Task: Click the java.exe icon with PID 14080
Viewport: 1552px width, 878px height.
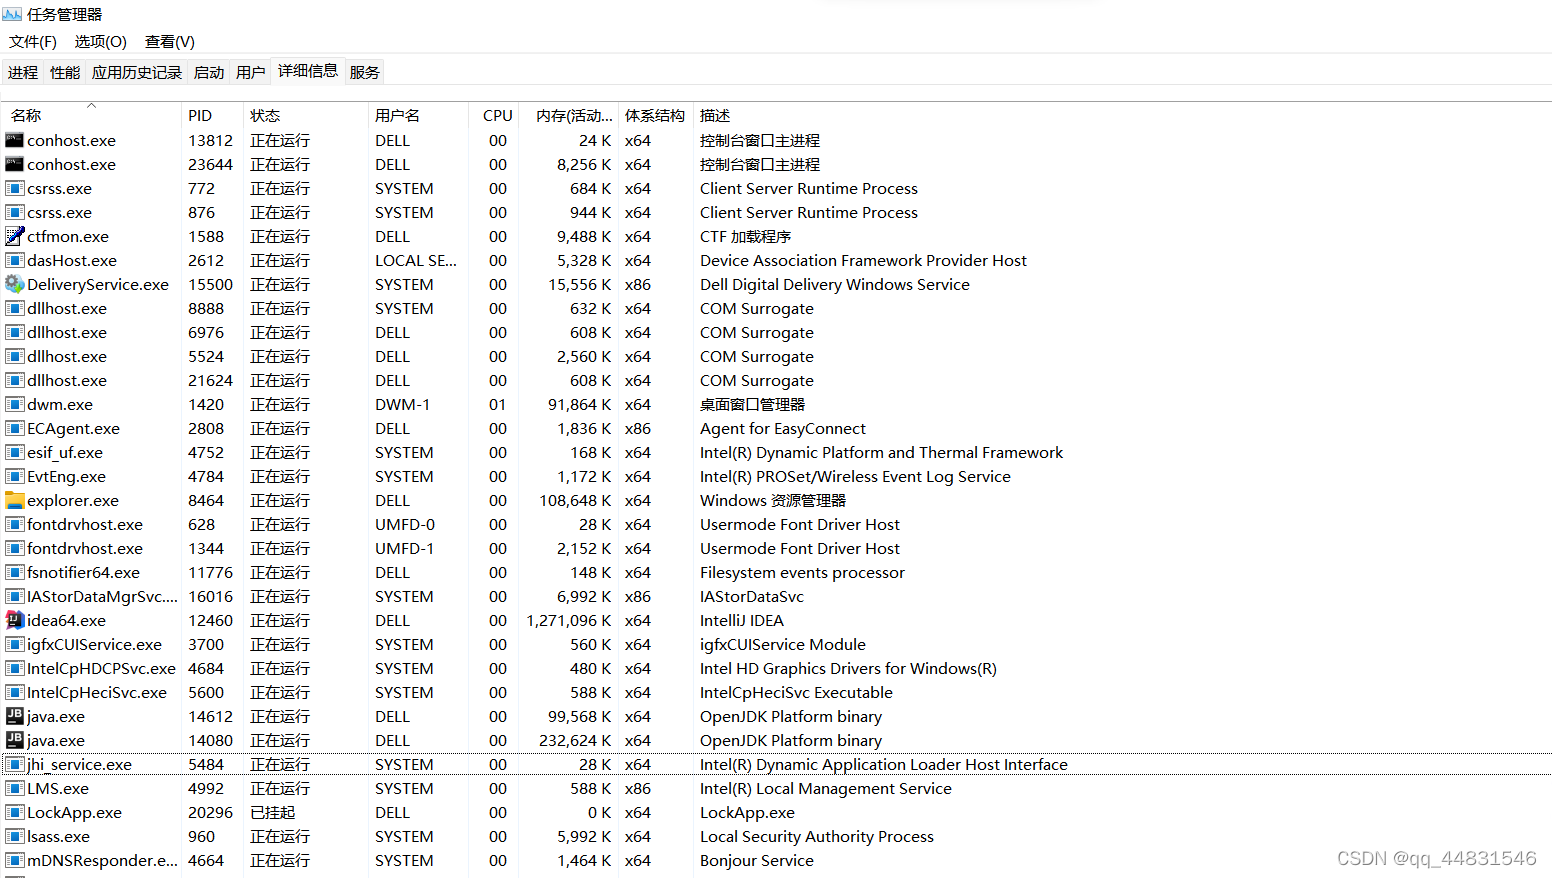Action: coord(14,740)
